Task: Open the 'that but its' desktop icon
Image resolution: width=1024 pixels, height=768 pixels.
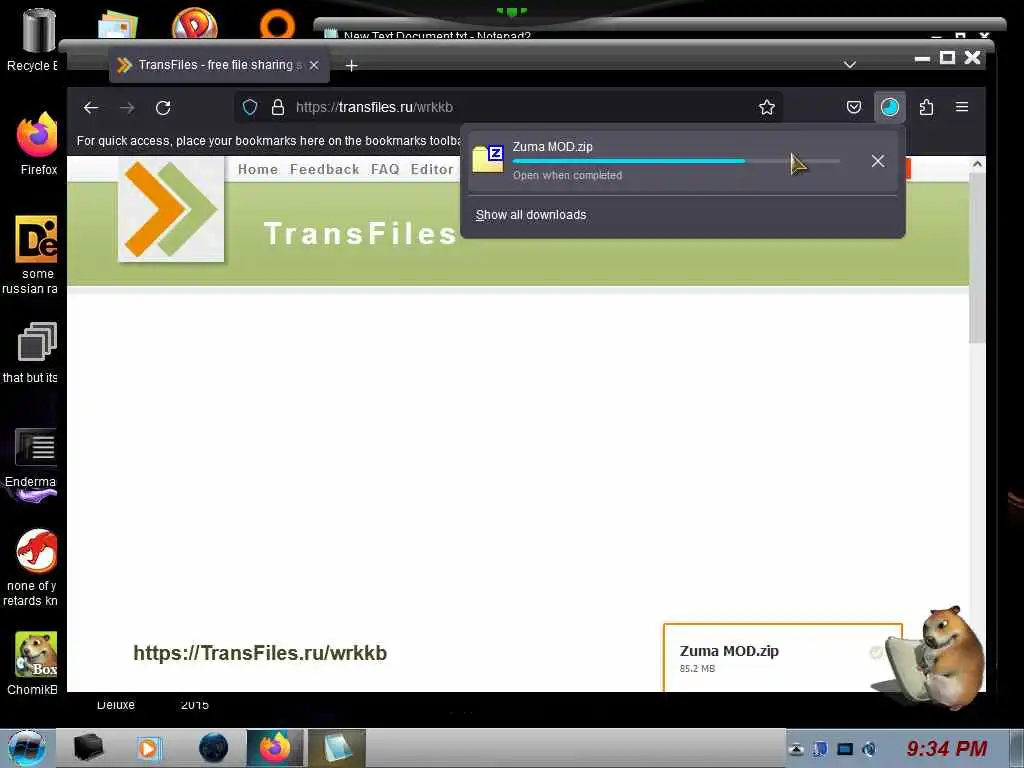Action: pyautogui.click(x=34, y=353)
